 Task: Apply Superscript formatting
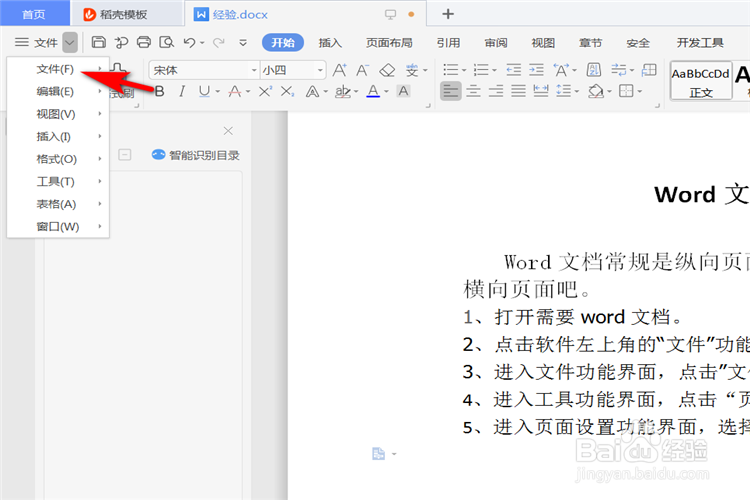click(265, 91)
